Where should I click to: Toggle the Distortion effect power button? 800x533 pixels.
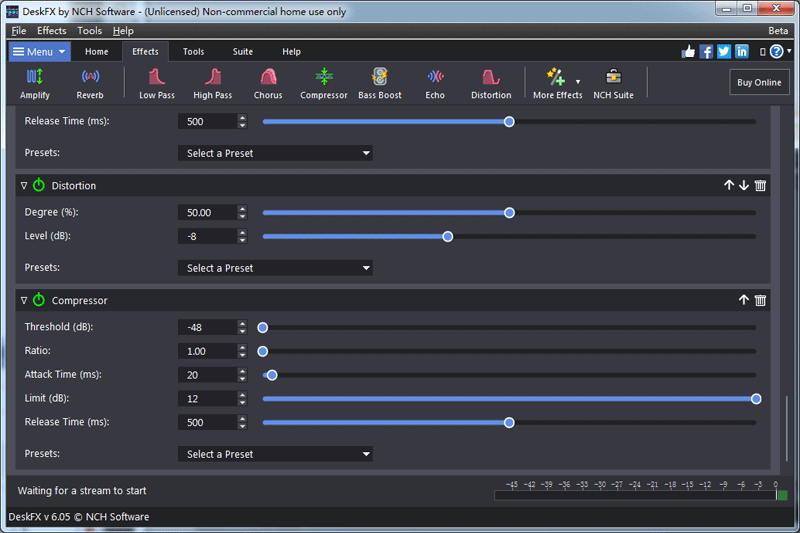point(39,185)
